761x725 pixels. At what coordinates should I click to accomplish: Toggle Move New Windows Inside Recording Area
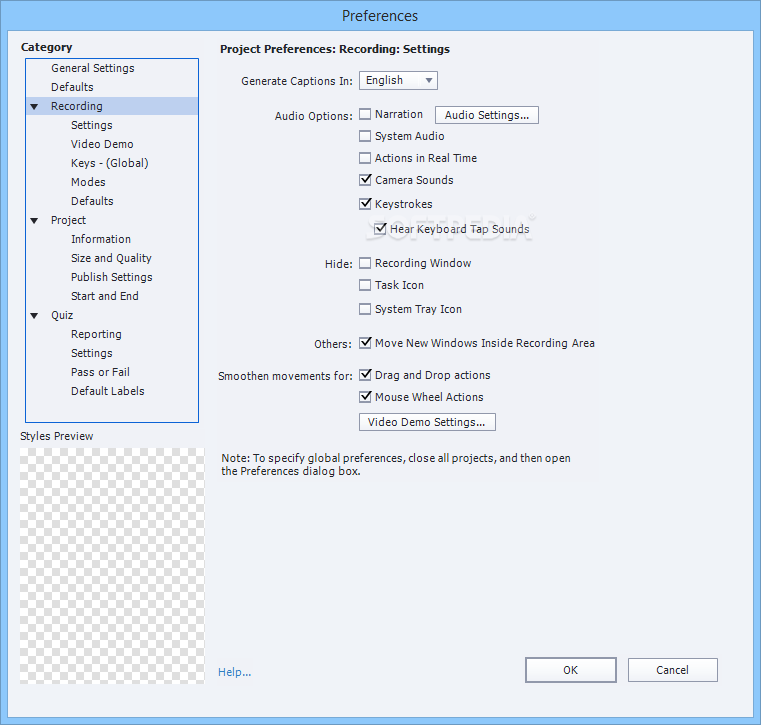pyautogui.click(x=365, y=343)
